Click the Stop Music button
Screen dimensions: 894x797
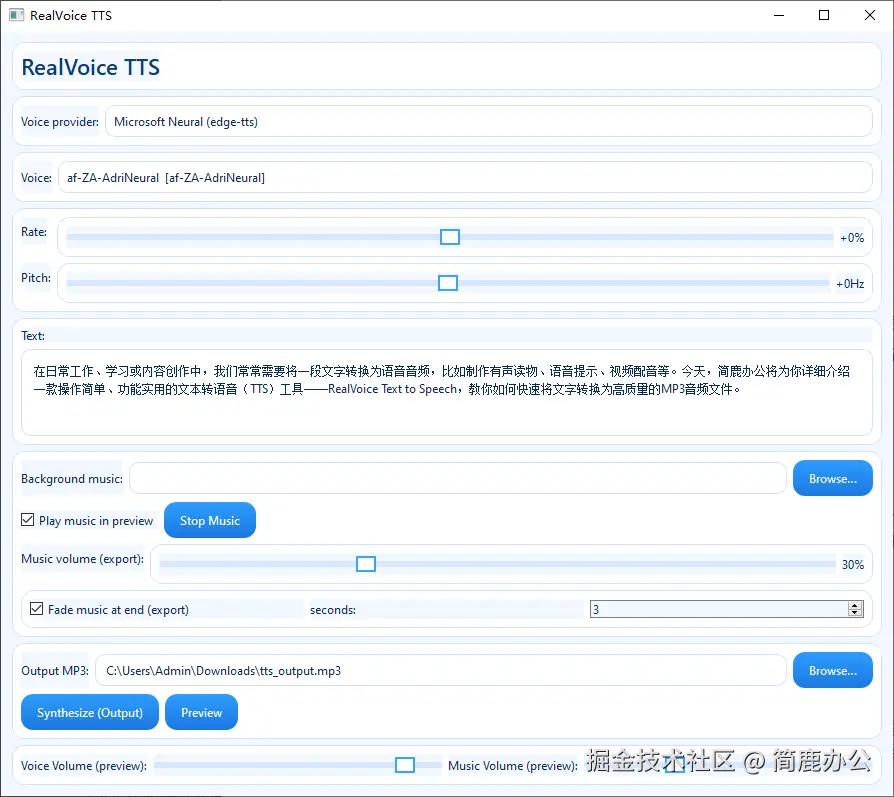click(x=210, y=520)
